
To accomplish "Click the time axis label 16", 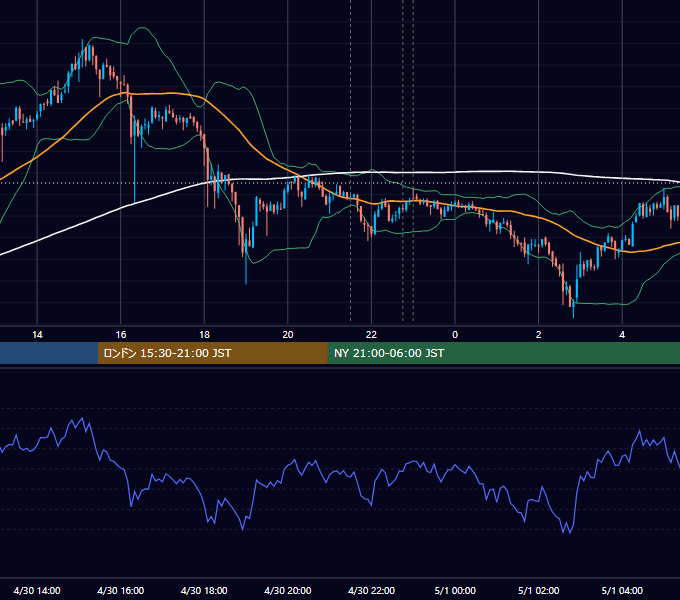I will [x=121, y=335].
